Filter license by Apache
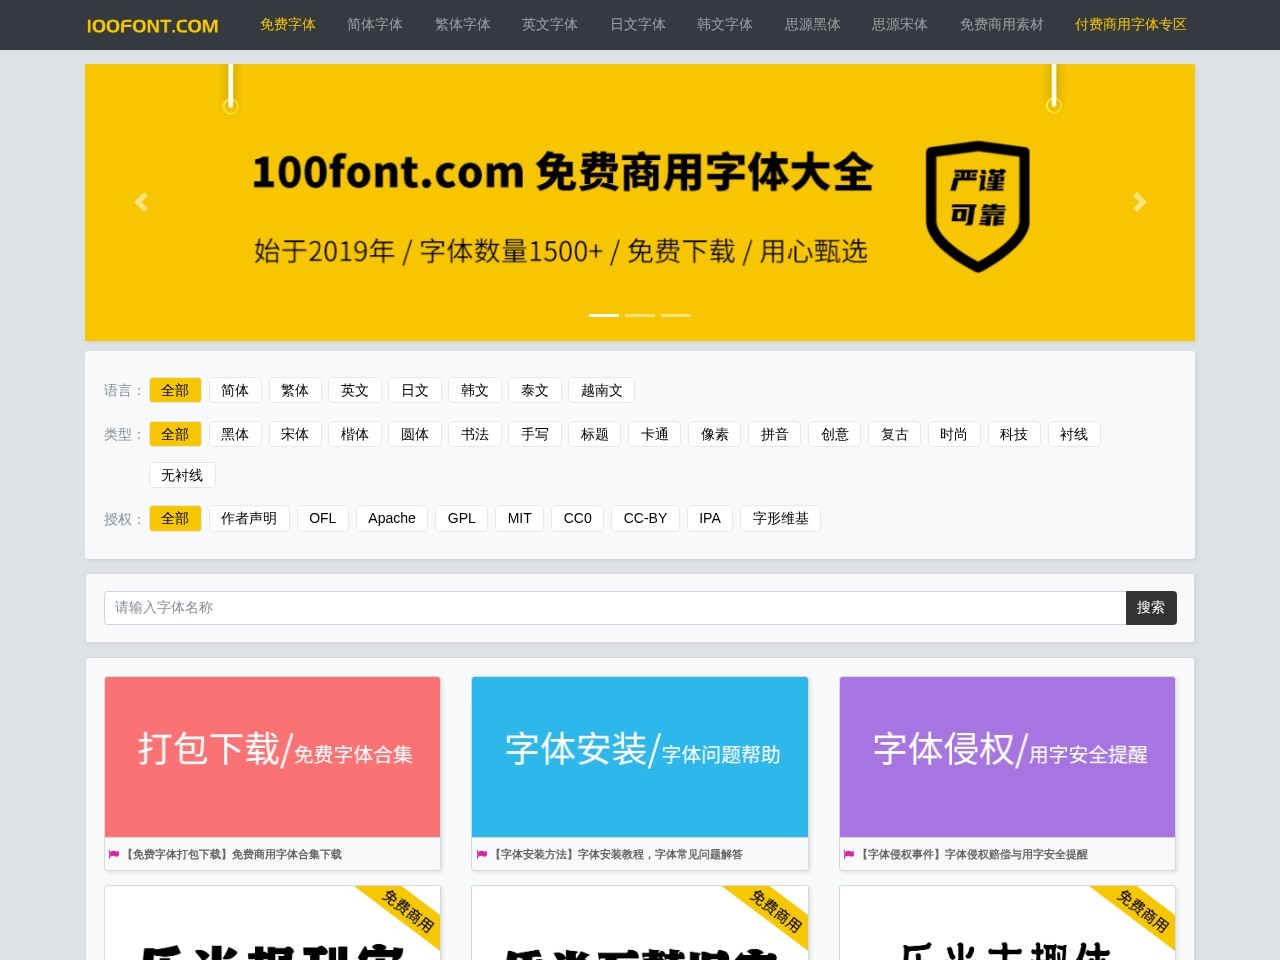Image resolution: width=1280 pixels, height=960 pixels. click(x=392, y=518)
